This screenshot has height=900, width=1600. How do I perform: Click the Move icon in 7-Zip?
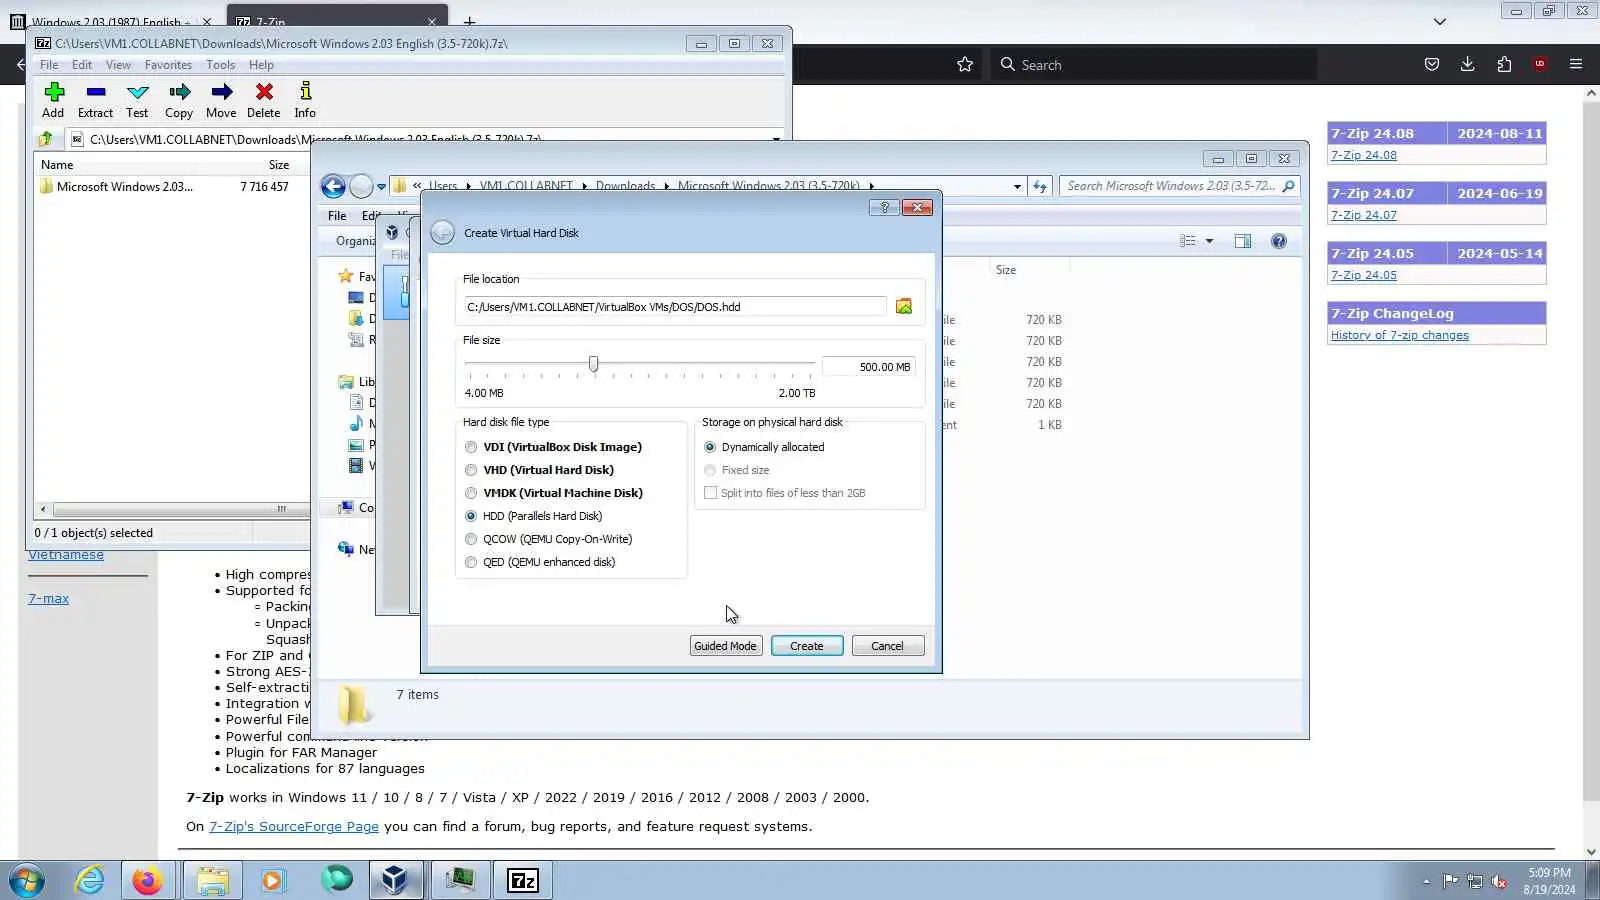(x=221, y=100)
